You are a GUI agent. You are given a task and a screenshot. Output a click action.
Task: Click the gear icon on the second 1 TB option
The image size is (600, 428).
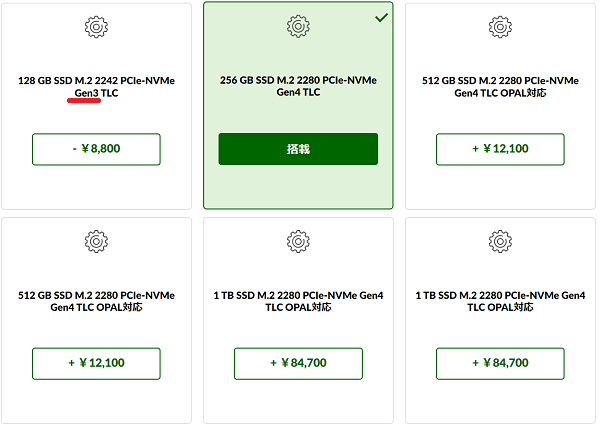(x=500, y=241)
